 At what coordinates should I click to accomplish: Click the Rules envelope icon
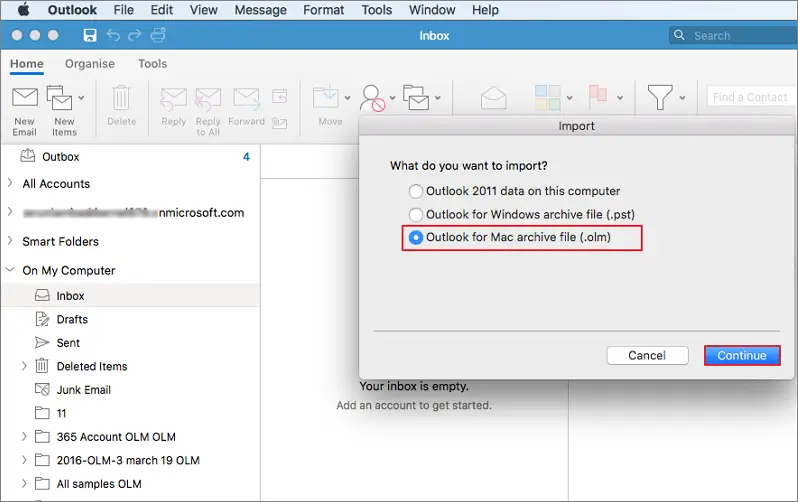click(x=416, y=98)
